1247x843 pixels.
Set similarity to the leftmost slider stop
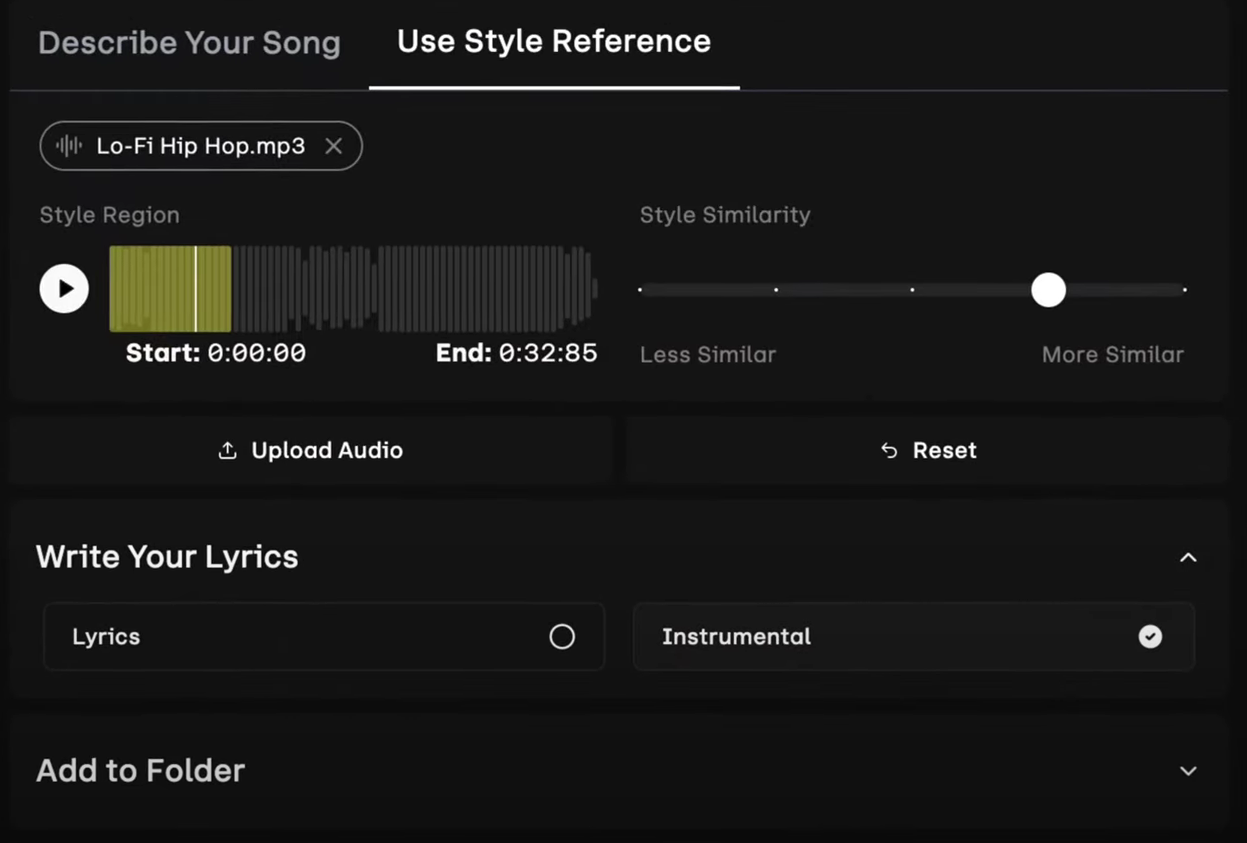pyautogui.click(x=641, y=290)
